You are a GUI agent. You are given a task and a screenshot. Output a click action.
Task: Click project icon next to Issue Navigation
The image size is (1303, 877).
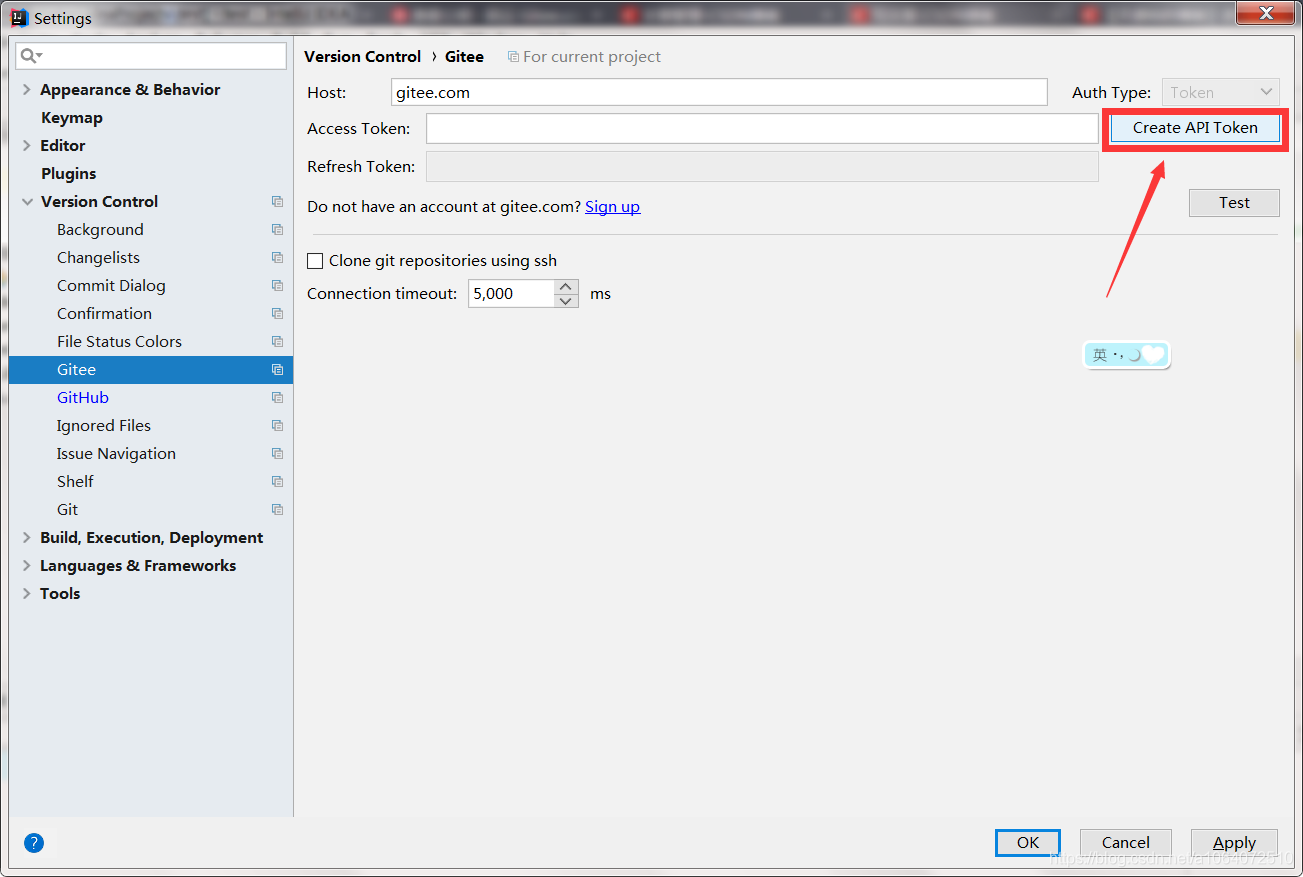(277, 454)
